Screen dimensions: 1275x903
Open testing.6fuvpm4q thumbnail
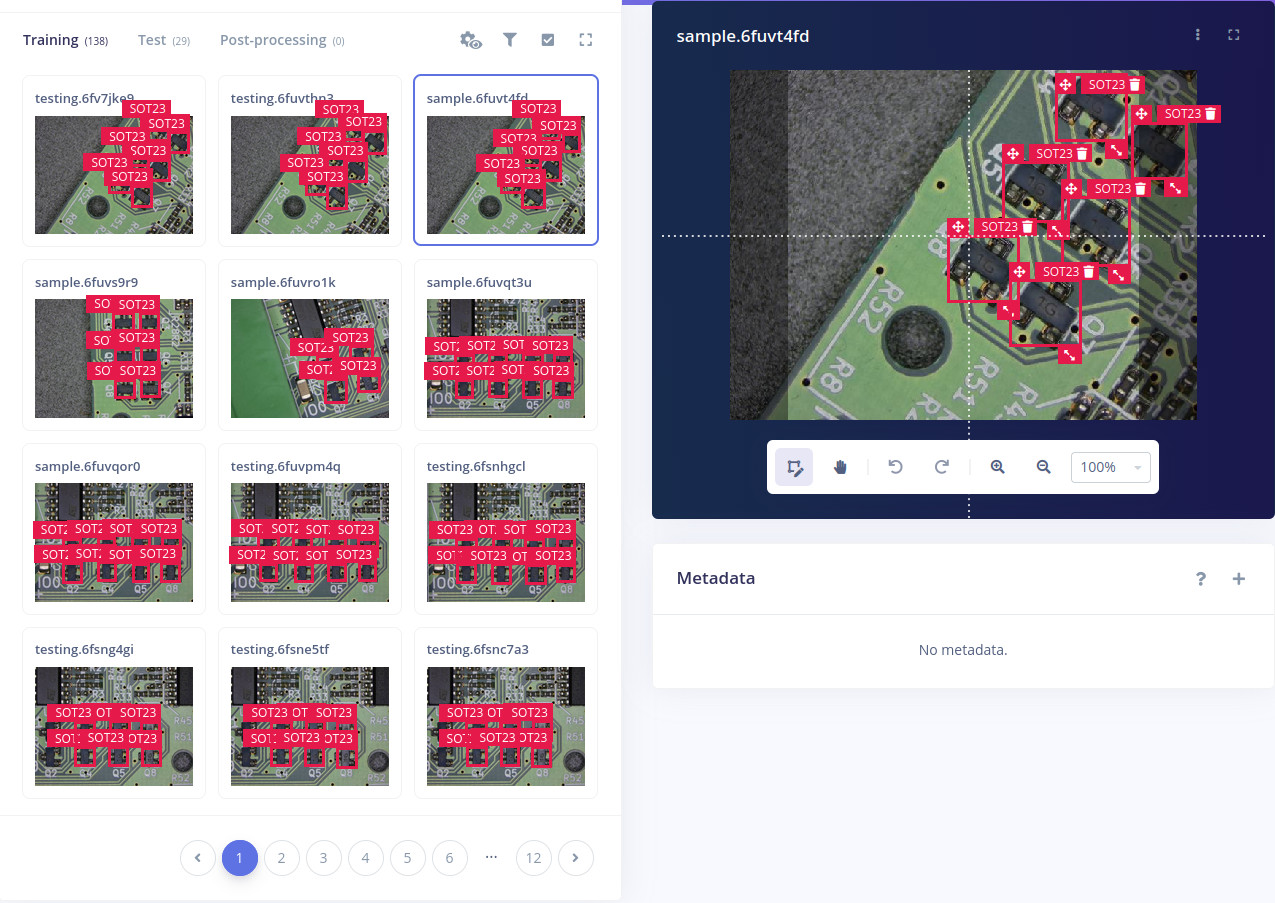310,542
